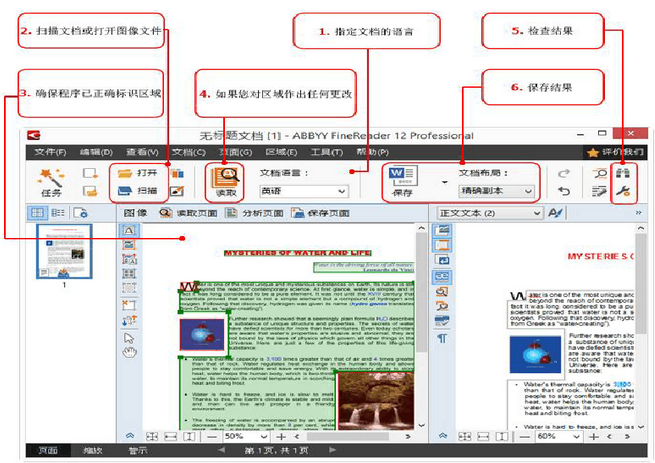Open the 任务 (Task) wizard icon
Viewport: 655px width, 463px height.
coord(51,182)
